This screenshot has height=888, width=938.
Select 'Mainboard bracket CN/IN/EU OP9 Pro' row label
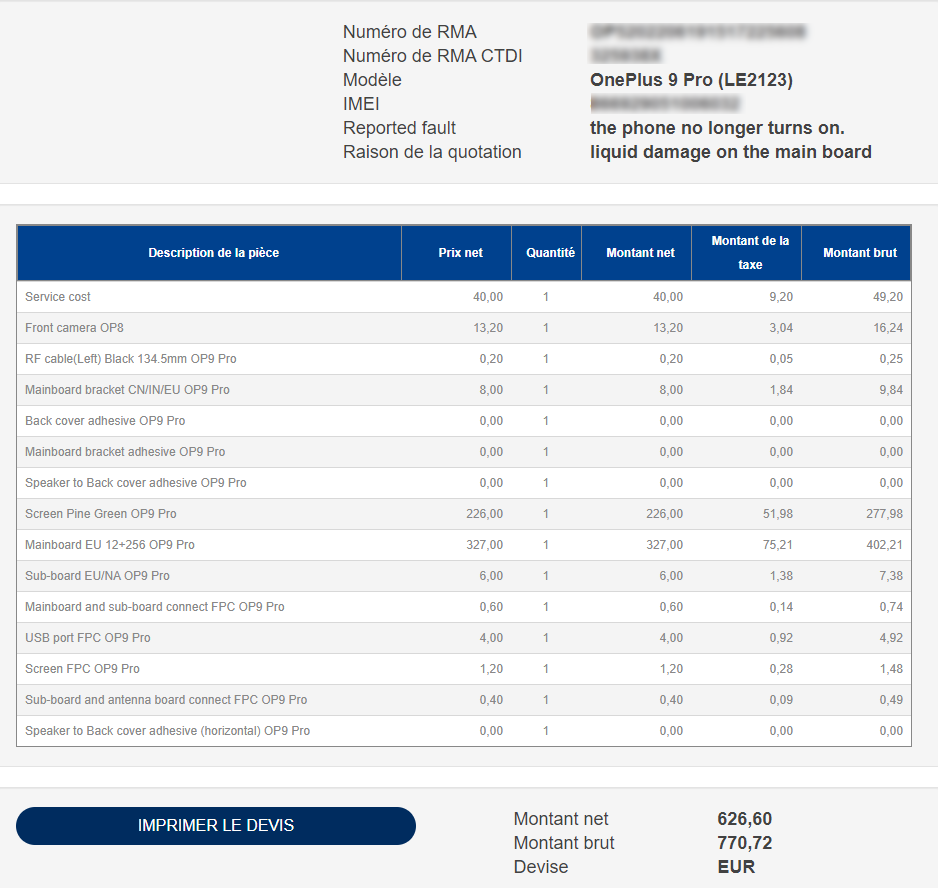point(127,390)
